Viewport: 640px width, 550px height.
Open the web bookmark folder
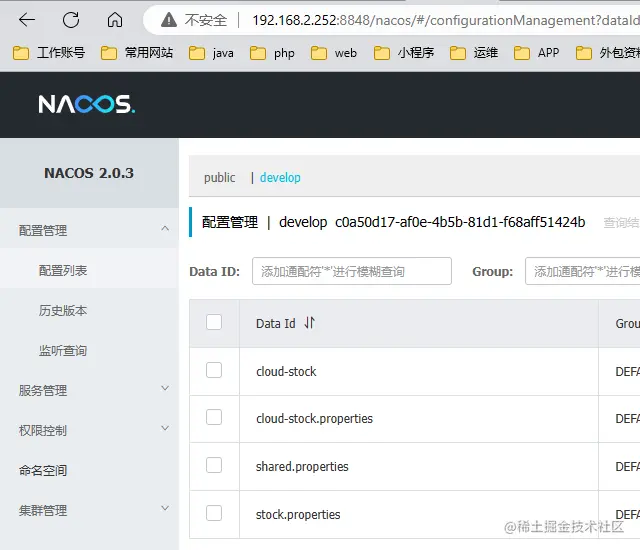[x=333, y=53]
